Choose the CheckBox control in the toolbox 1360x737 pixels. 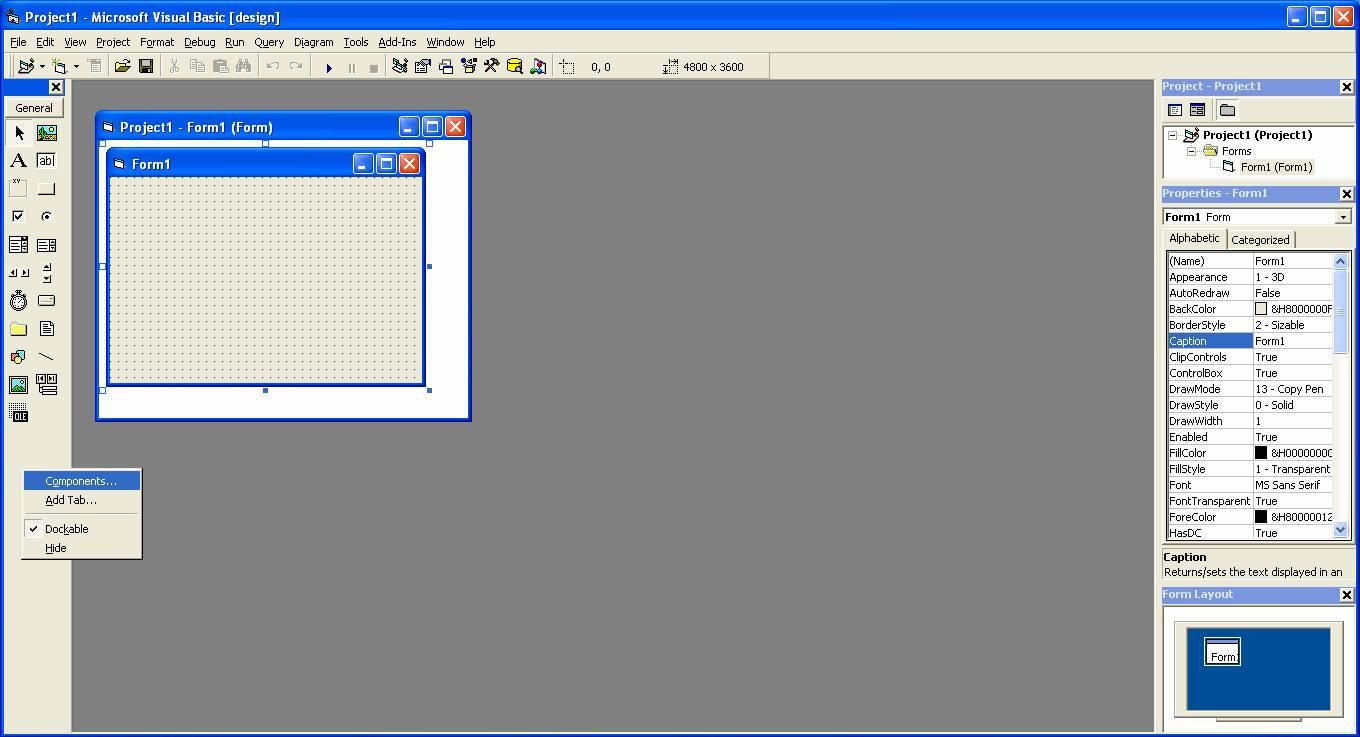(19, 216)
